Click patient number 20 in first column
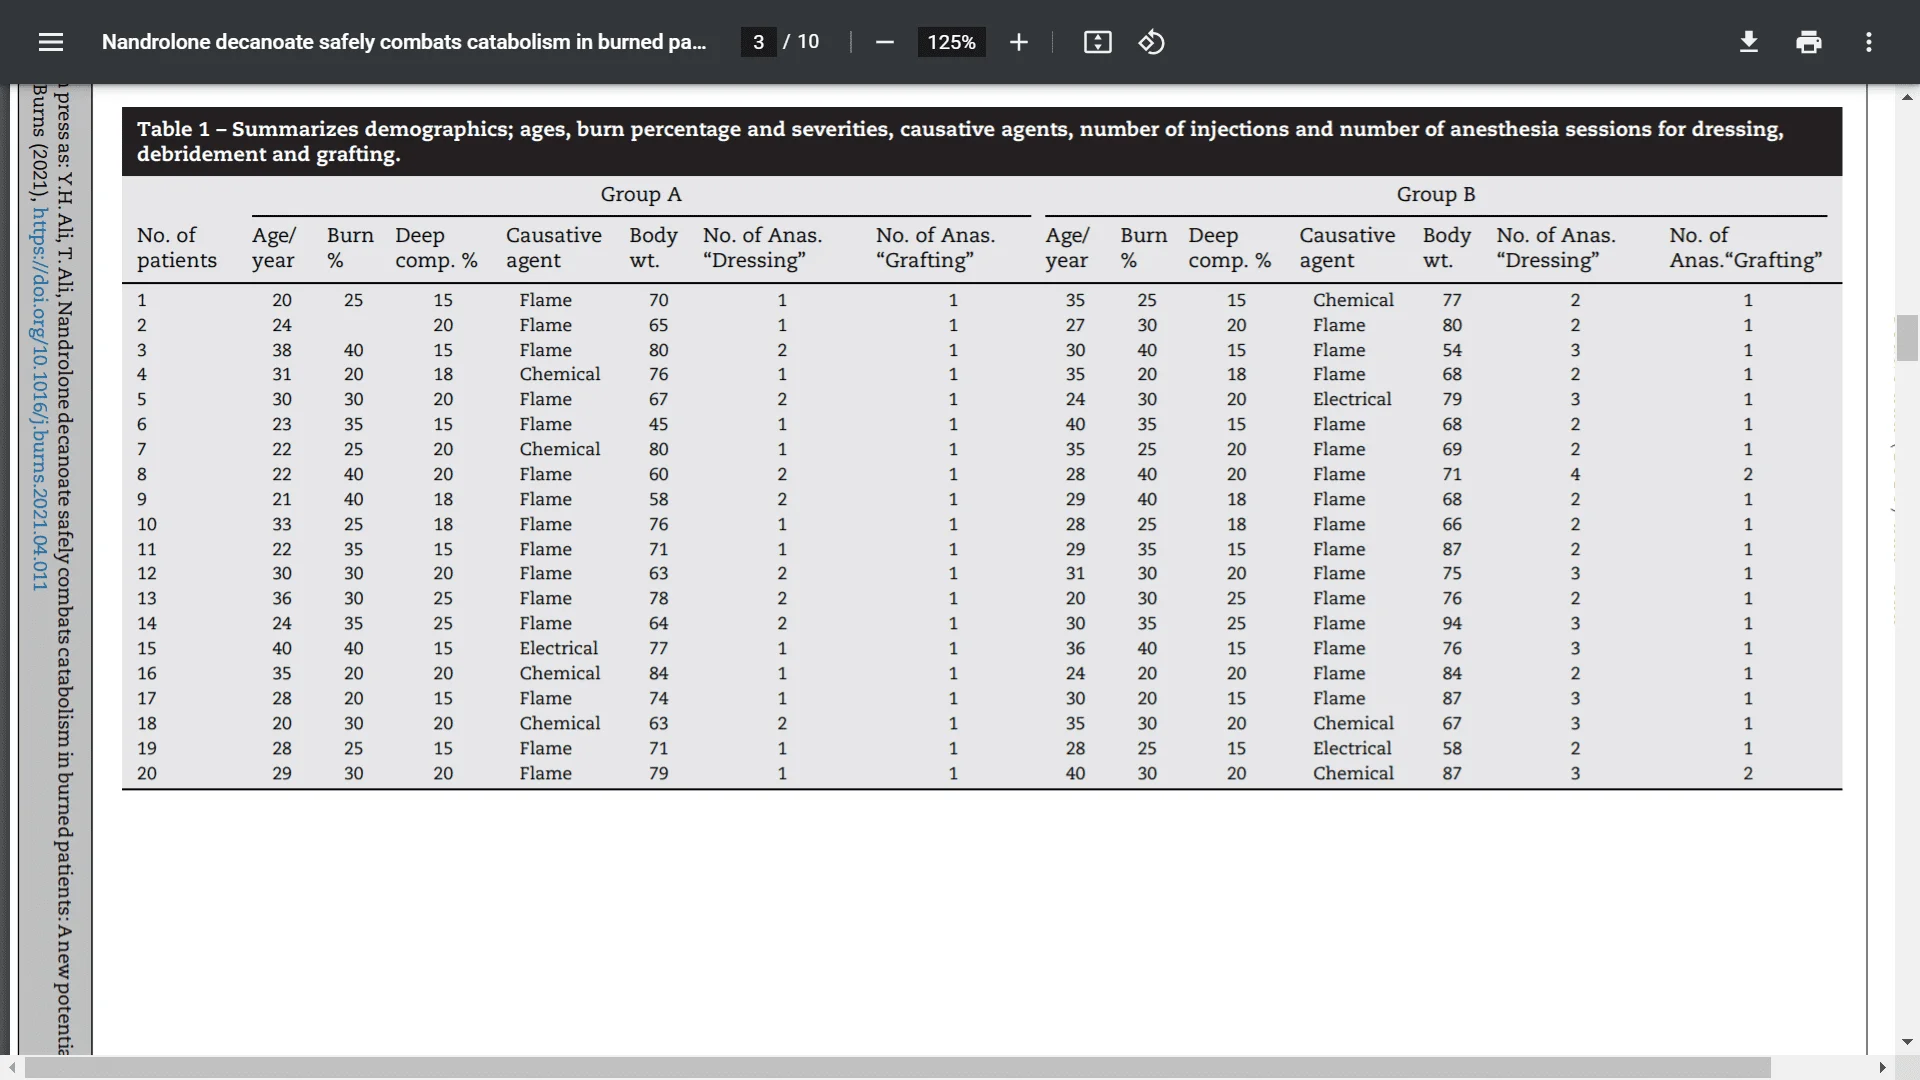This screenshot has width=1920, height=1080. (x=147, y=773)
